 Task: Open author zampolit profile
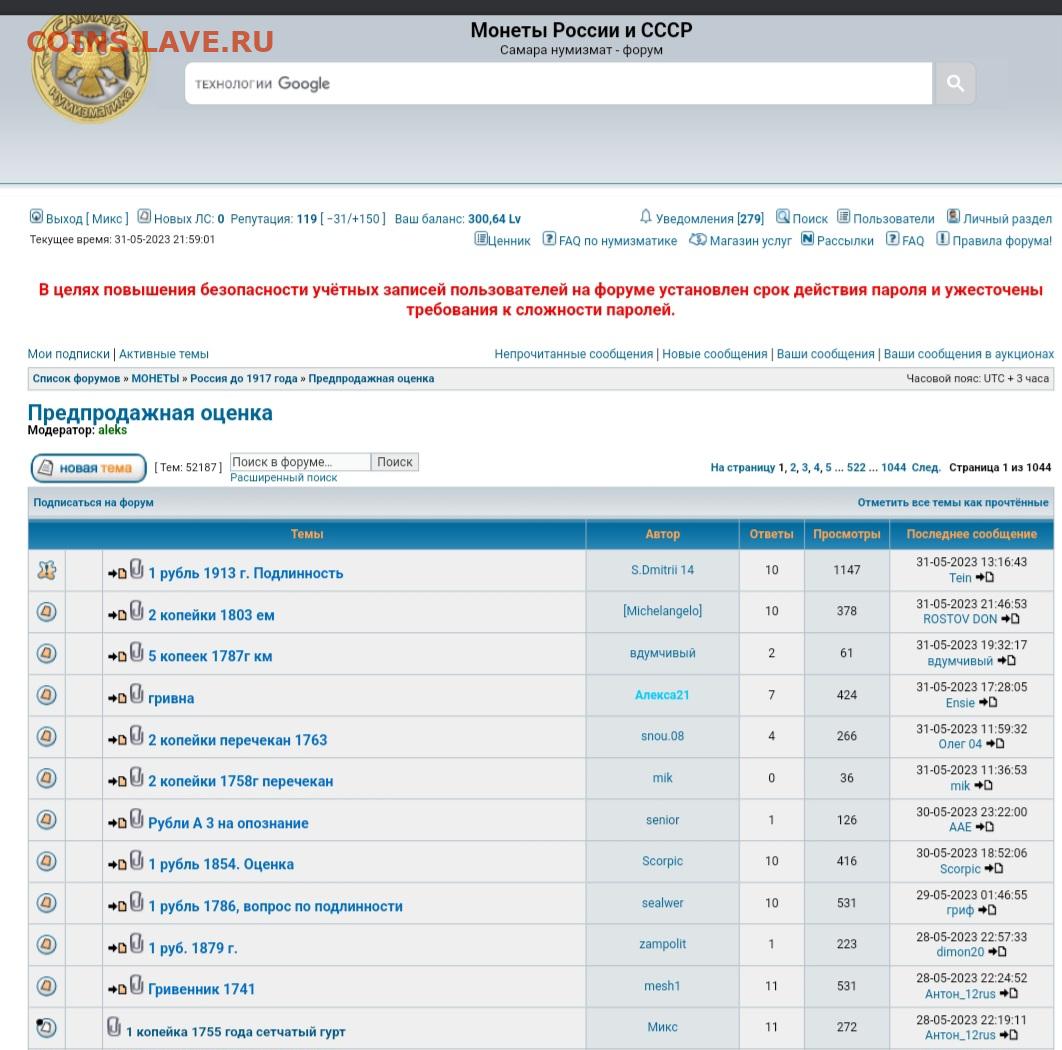pyautogui.click(x=662, y=944)
